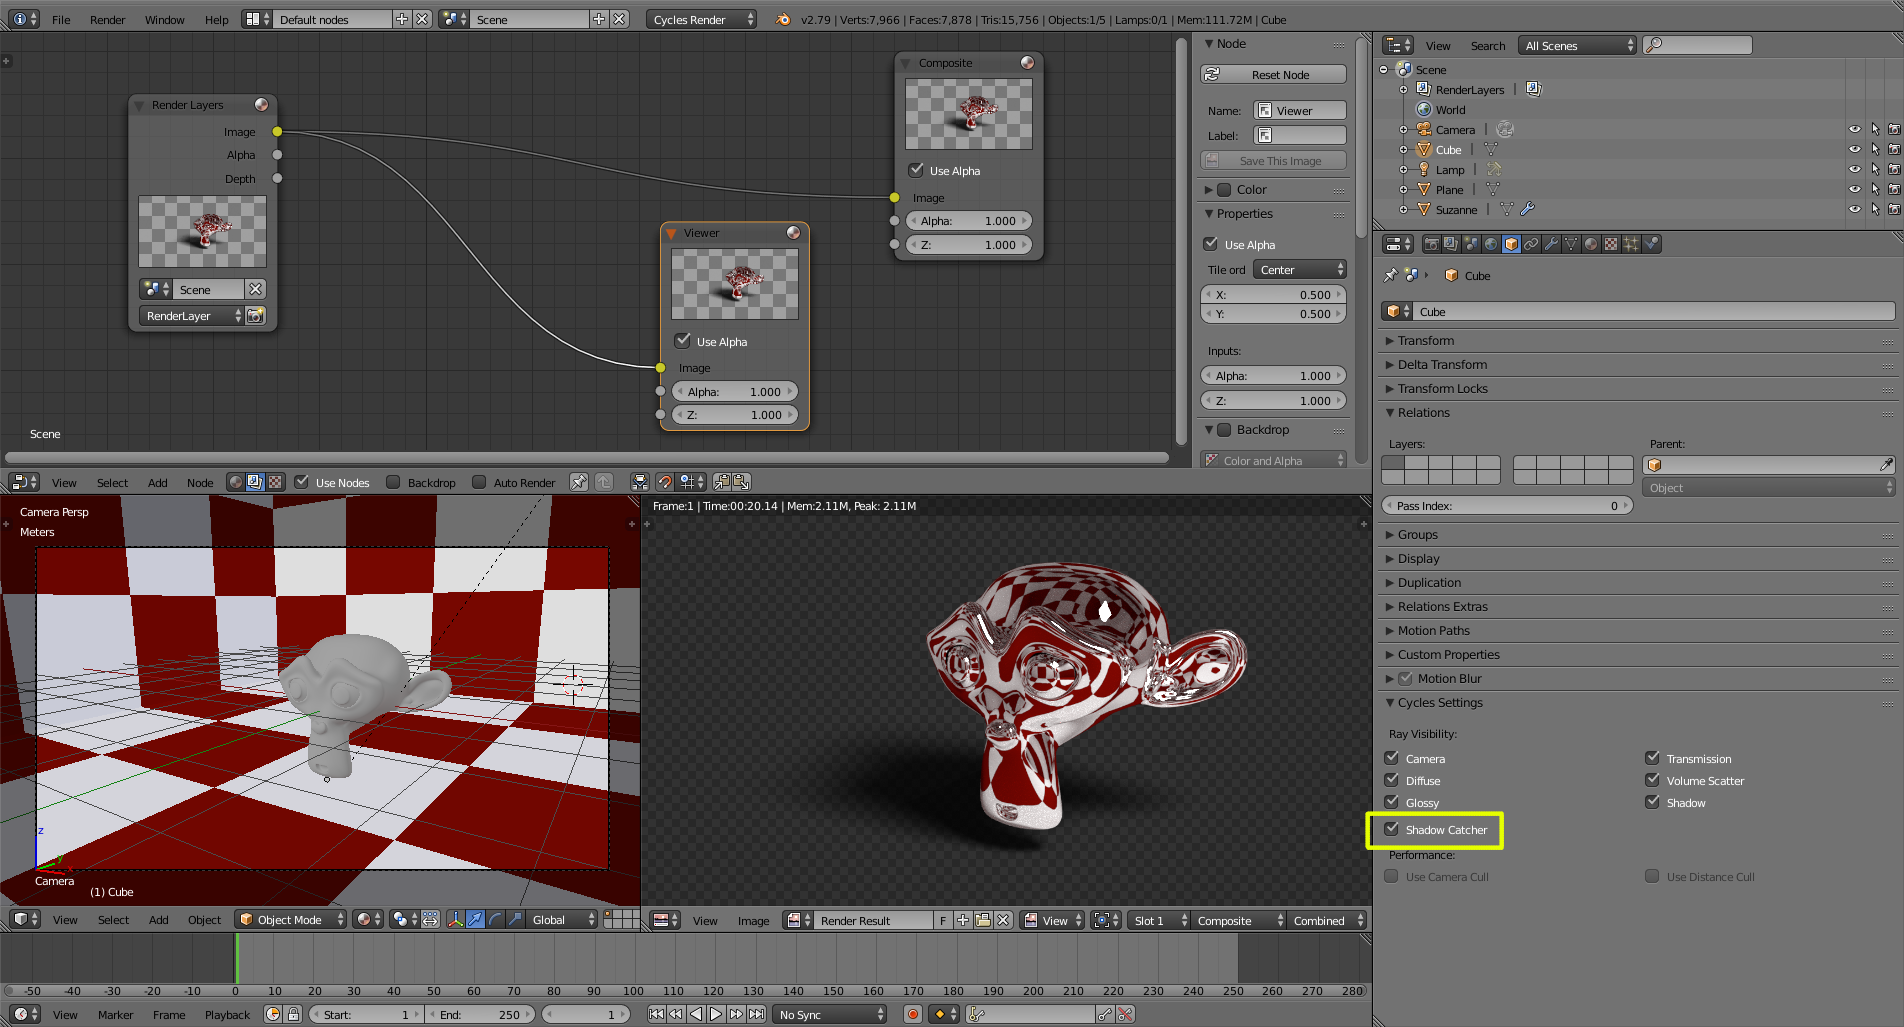The height and width of the screenshot is (1027, 1904).
Task: Click the outliner Search menu
Action: coord(1487,45)
